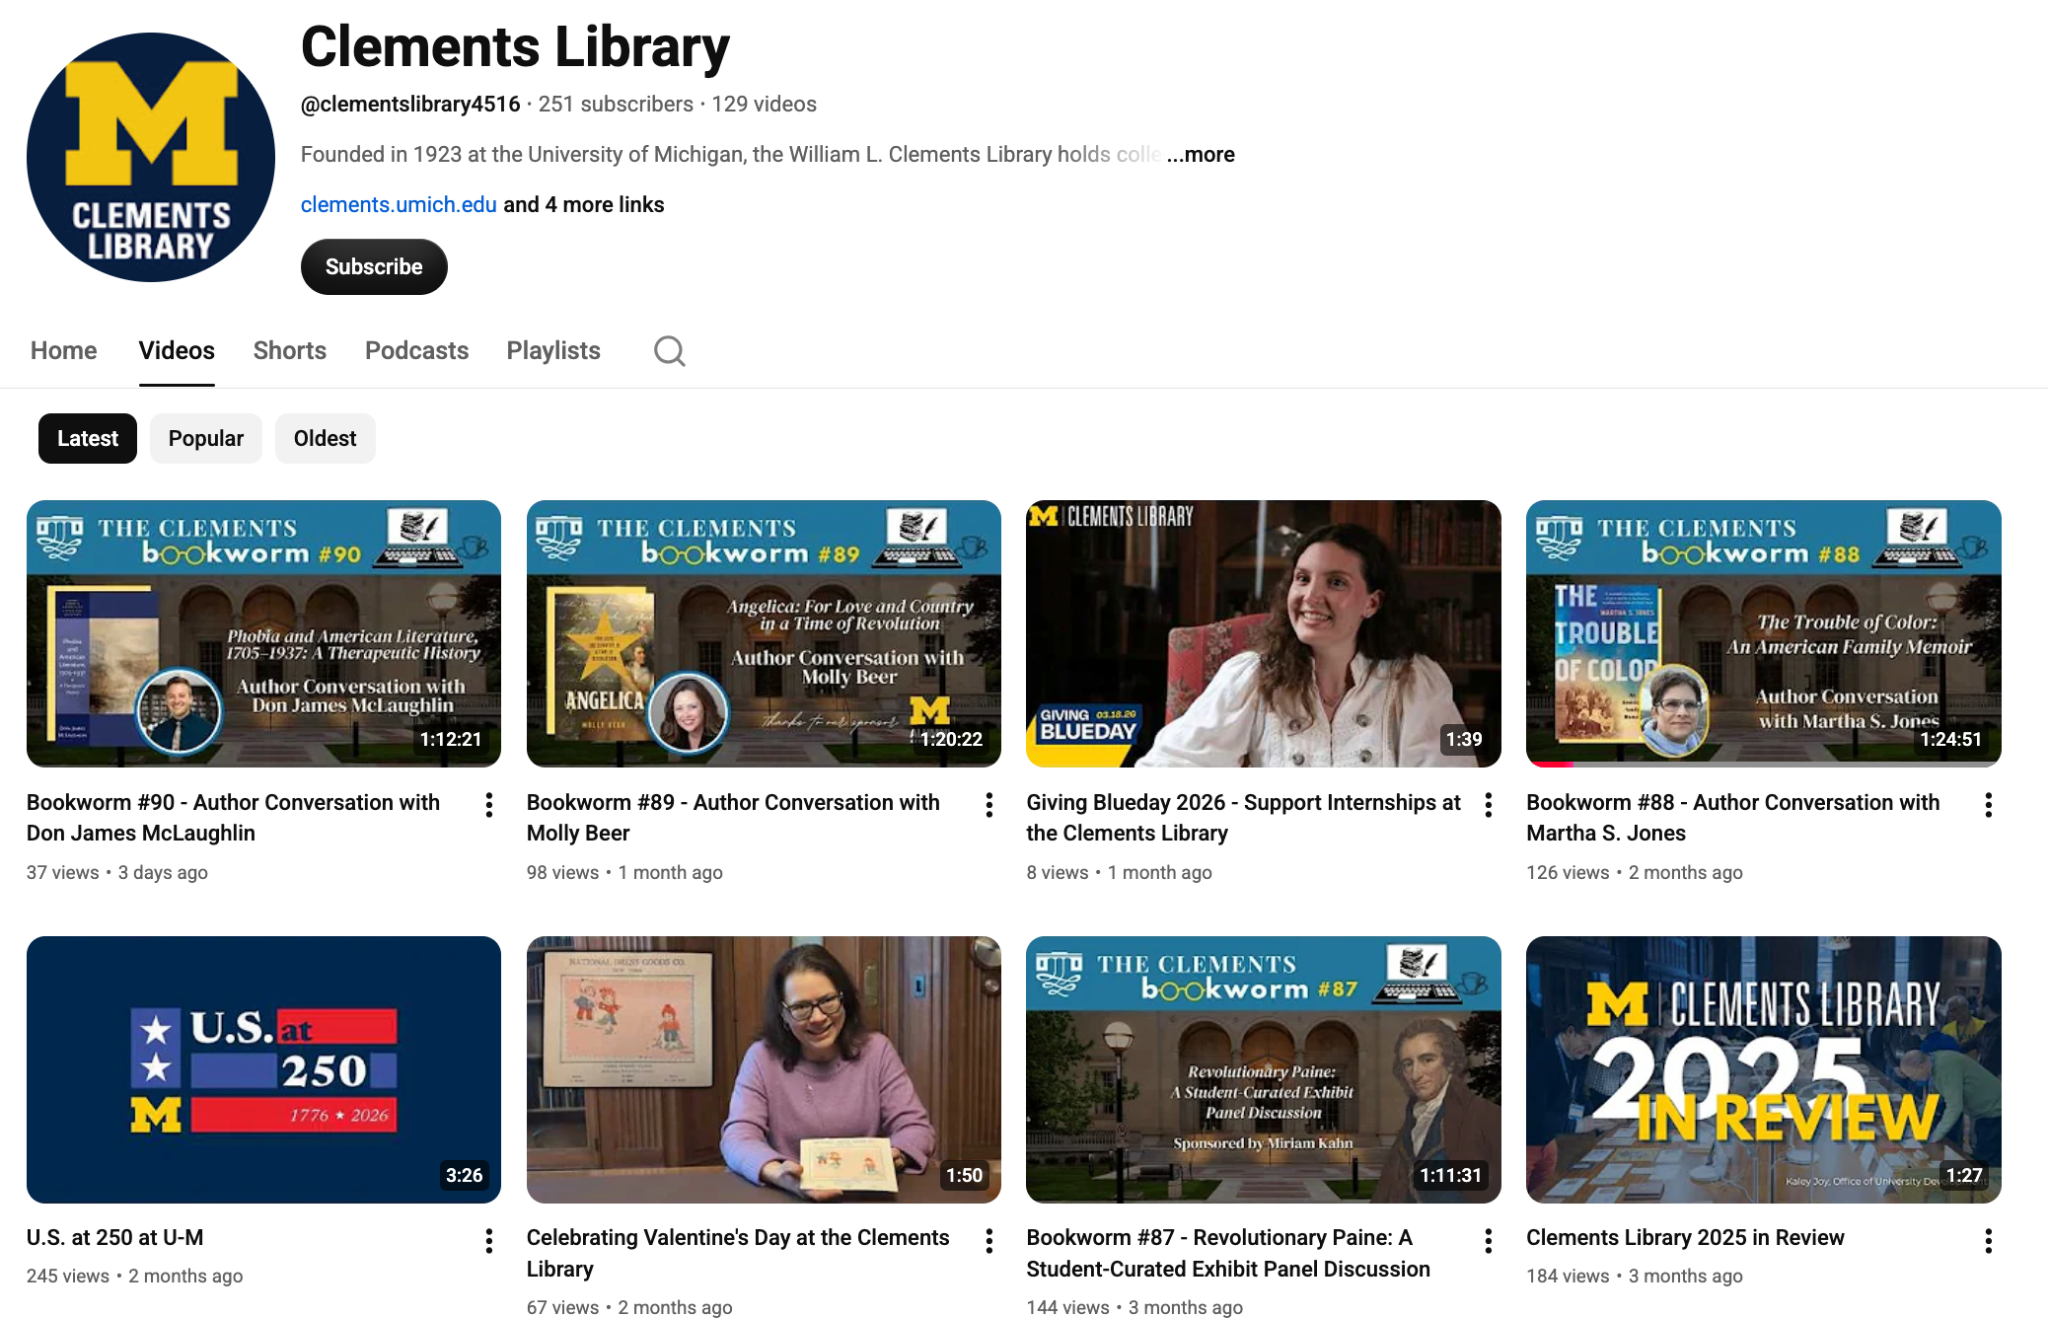
Task: Open more options for U.S. at 250 video
Action: pos(488,1241)
